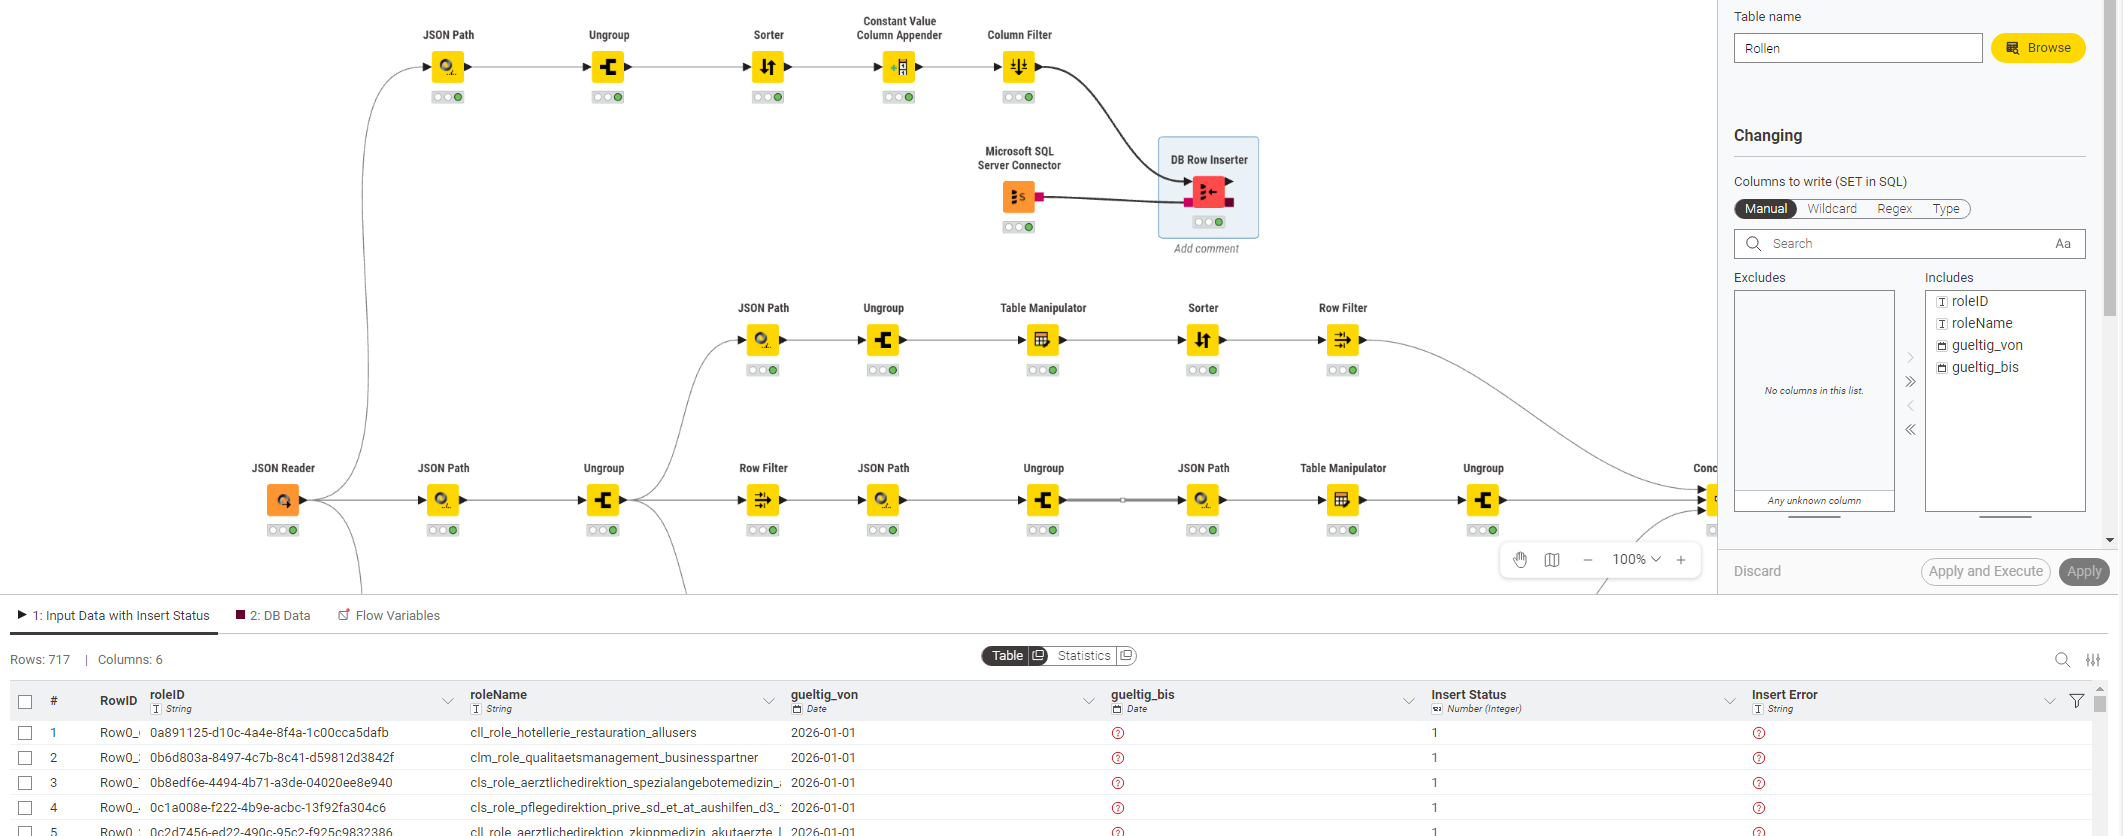
Task: Select the Column Filter node icon
Action: (1018, 67)
